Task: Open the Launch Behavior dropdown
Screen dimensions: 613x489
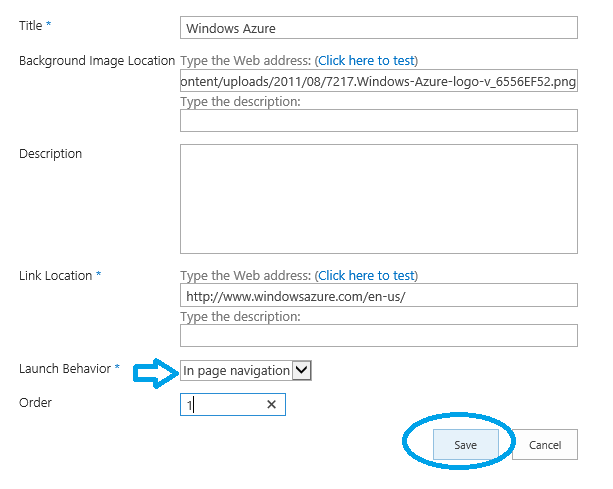Action: point(303,371)
